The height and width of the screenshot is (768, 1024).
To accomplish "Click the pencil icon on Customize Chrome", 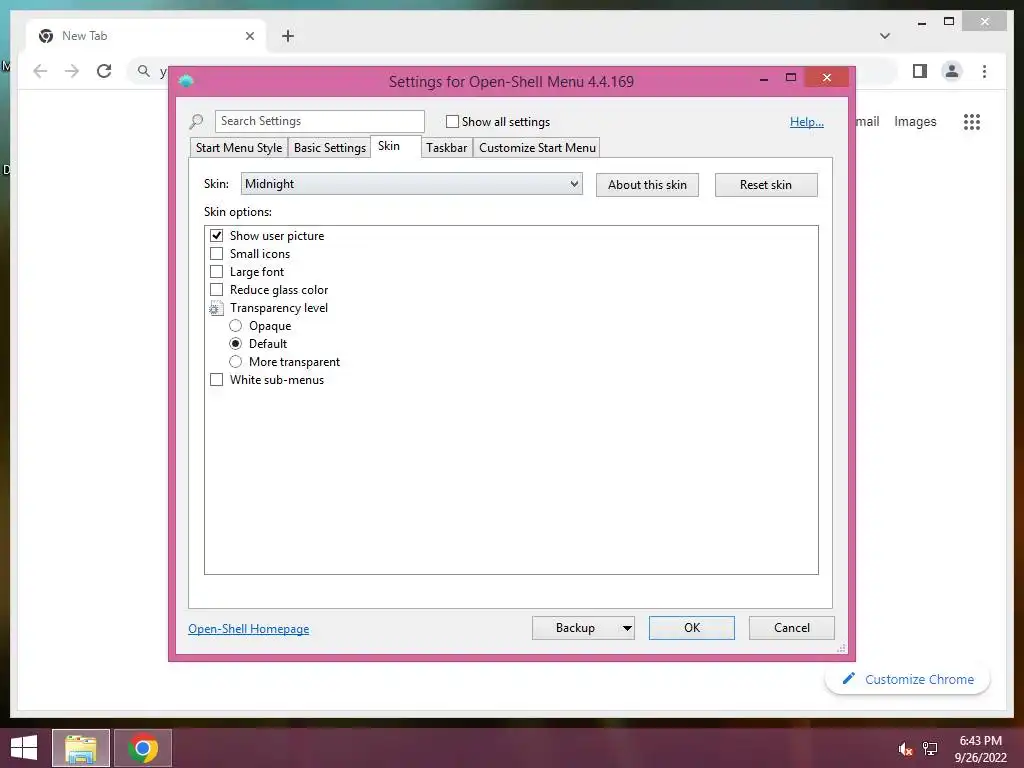I will pyautogui.click(x=848, y=679).
